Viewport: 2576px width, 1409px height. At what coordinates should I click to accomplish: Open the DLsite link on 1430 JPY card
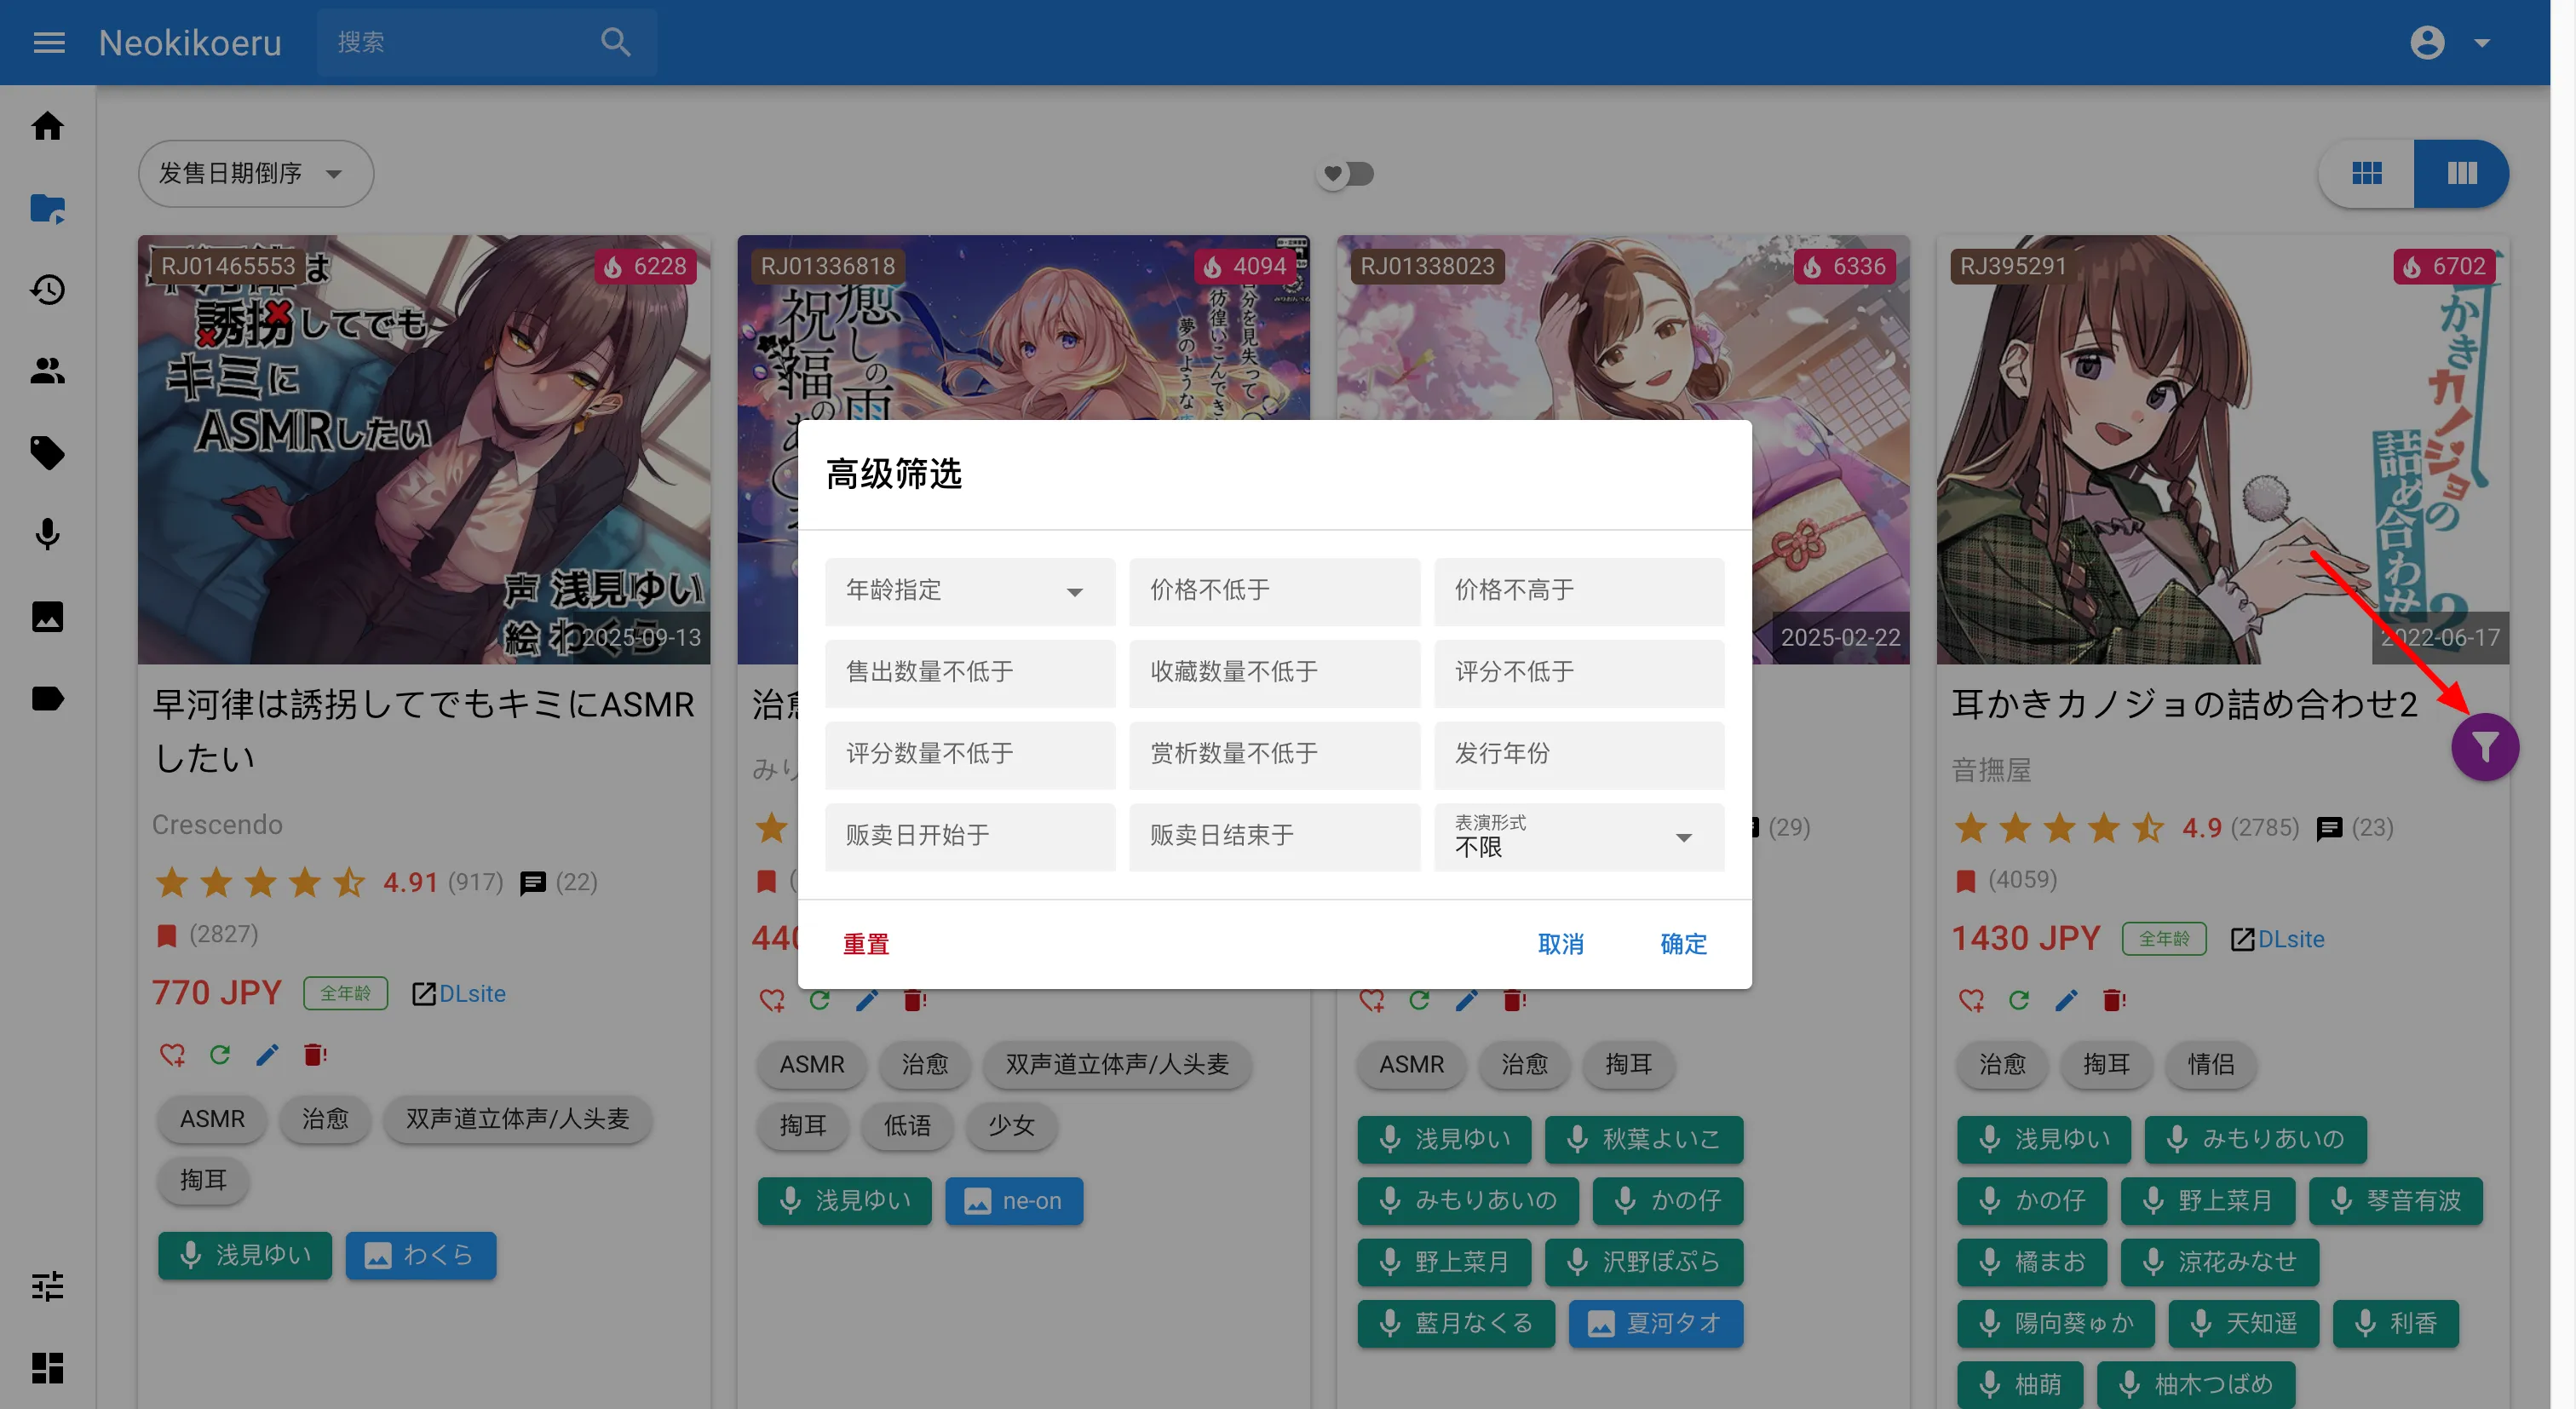pos(2277,939)
